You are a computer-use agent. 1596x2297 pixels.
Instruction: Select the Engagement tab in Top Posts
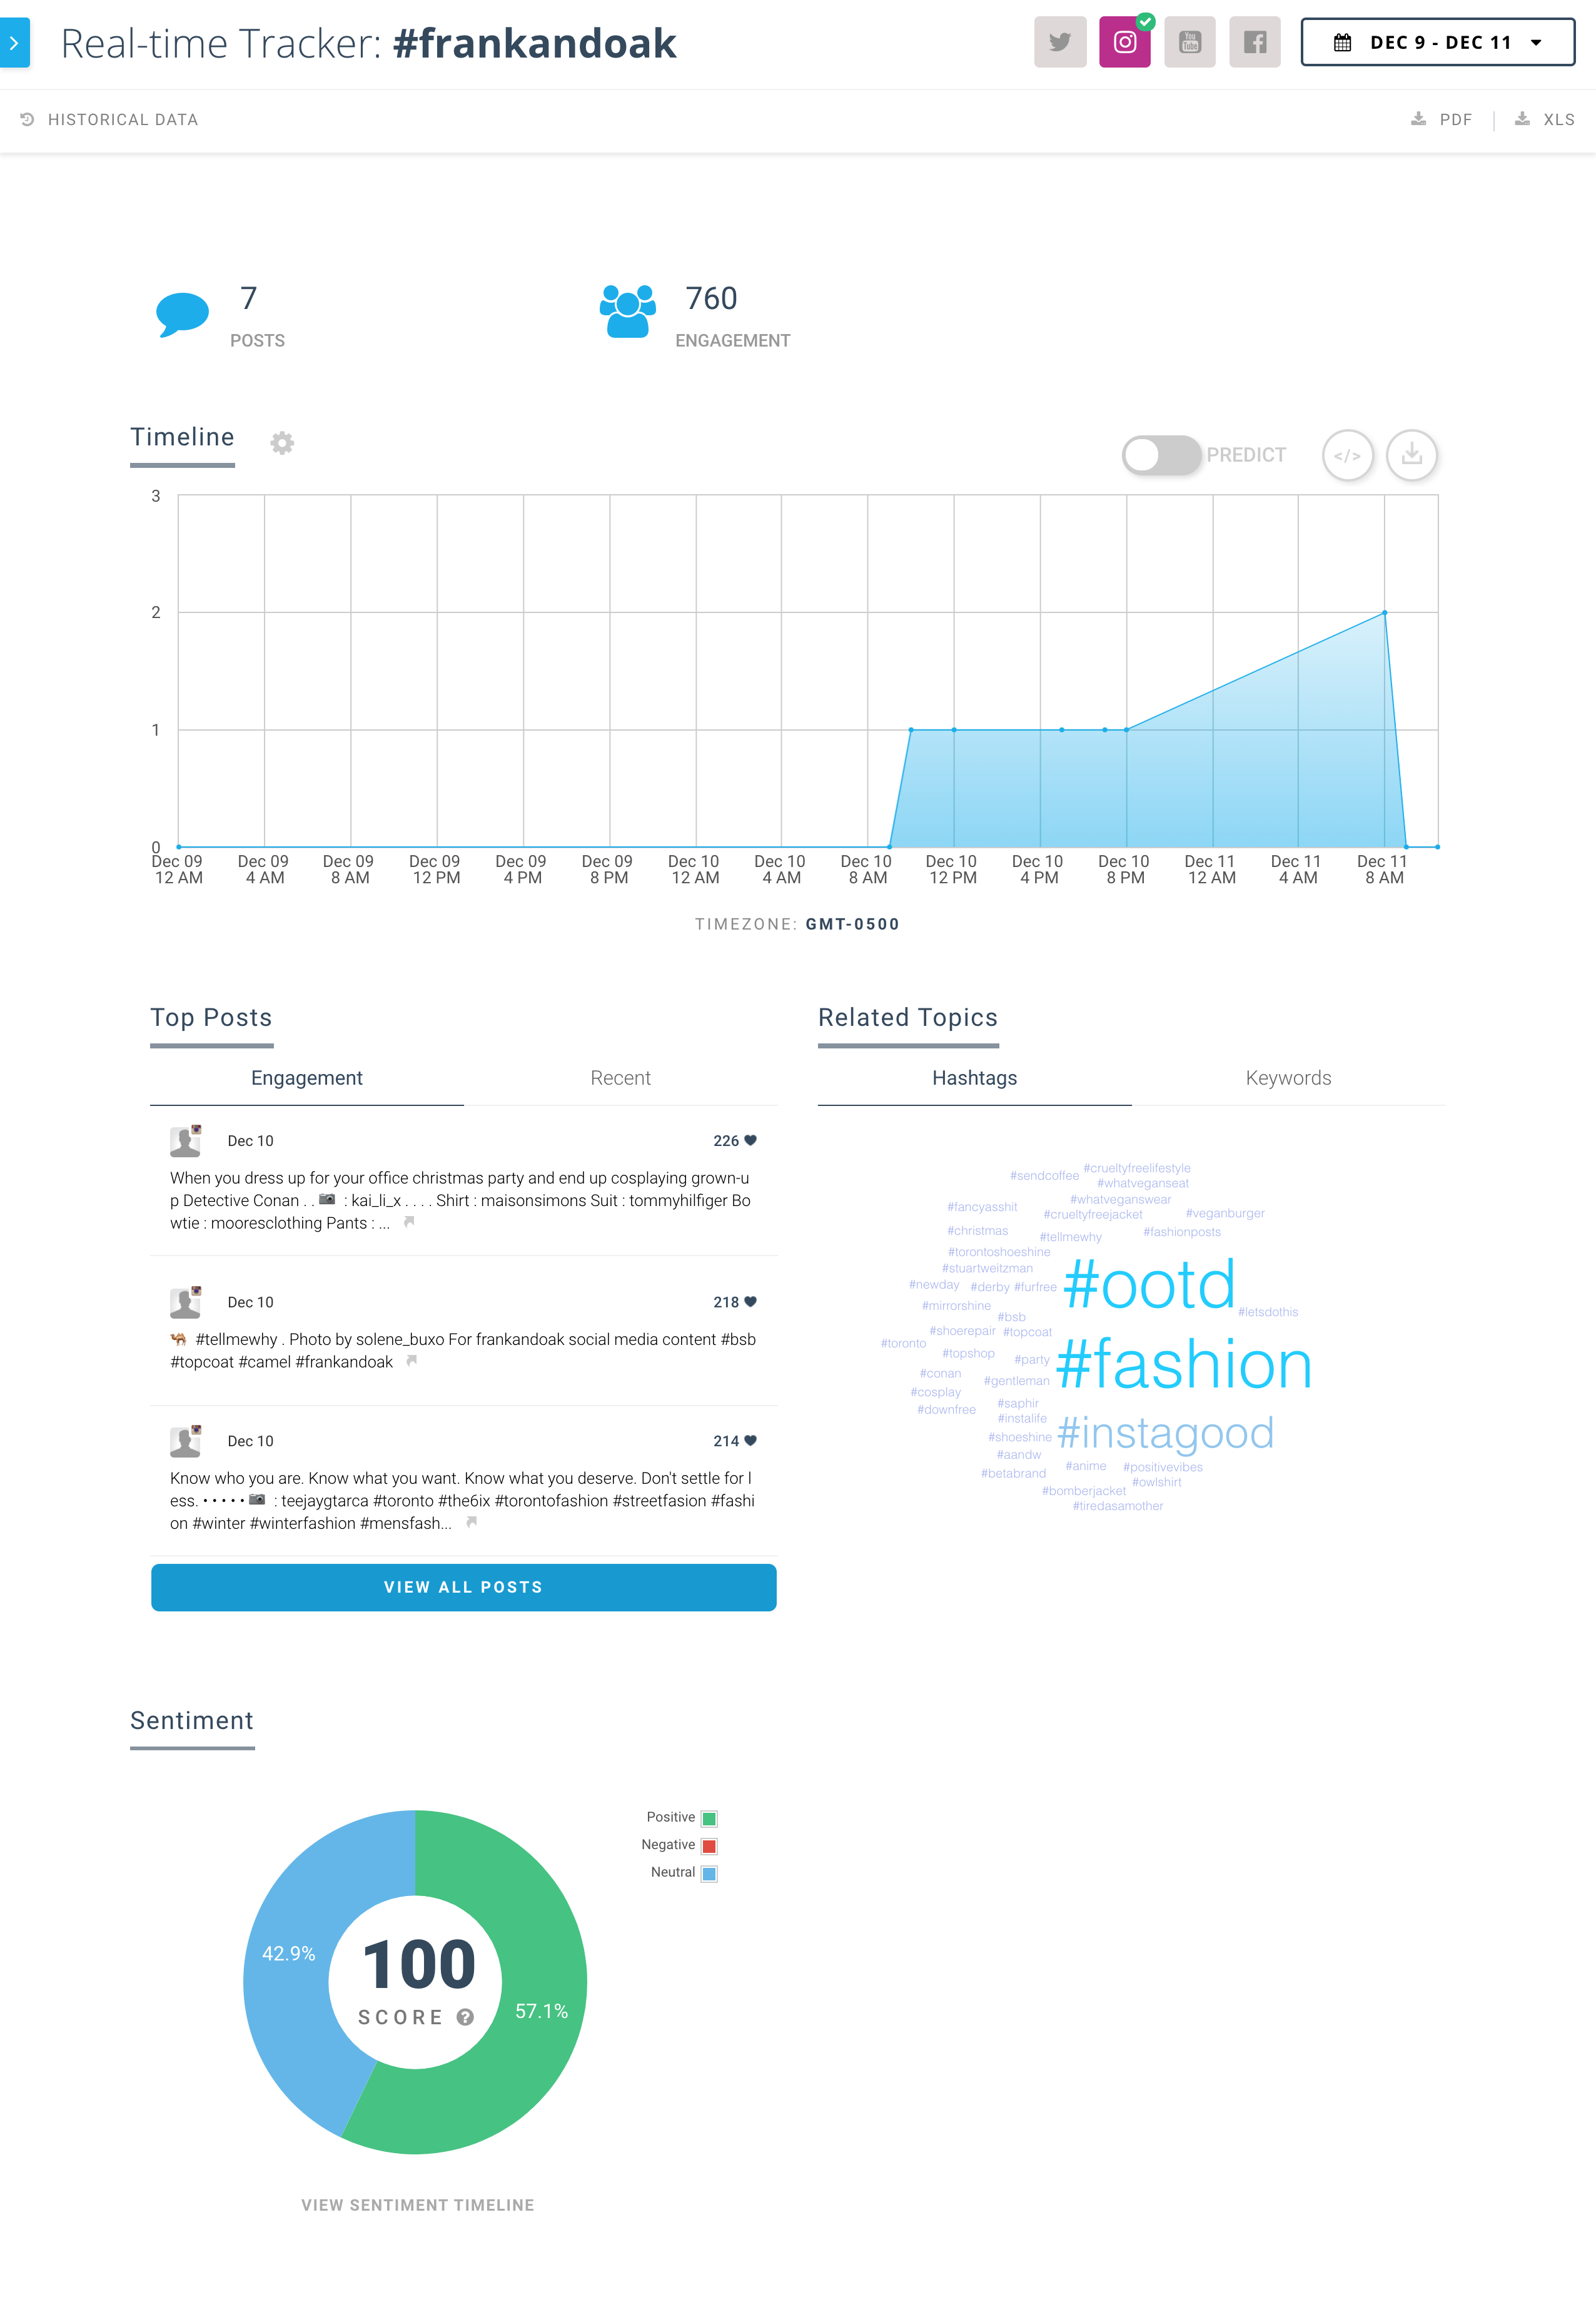pos(307,1078)
